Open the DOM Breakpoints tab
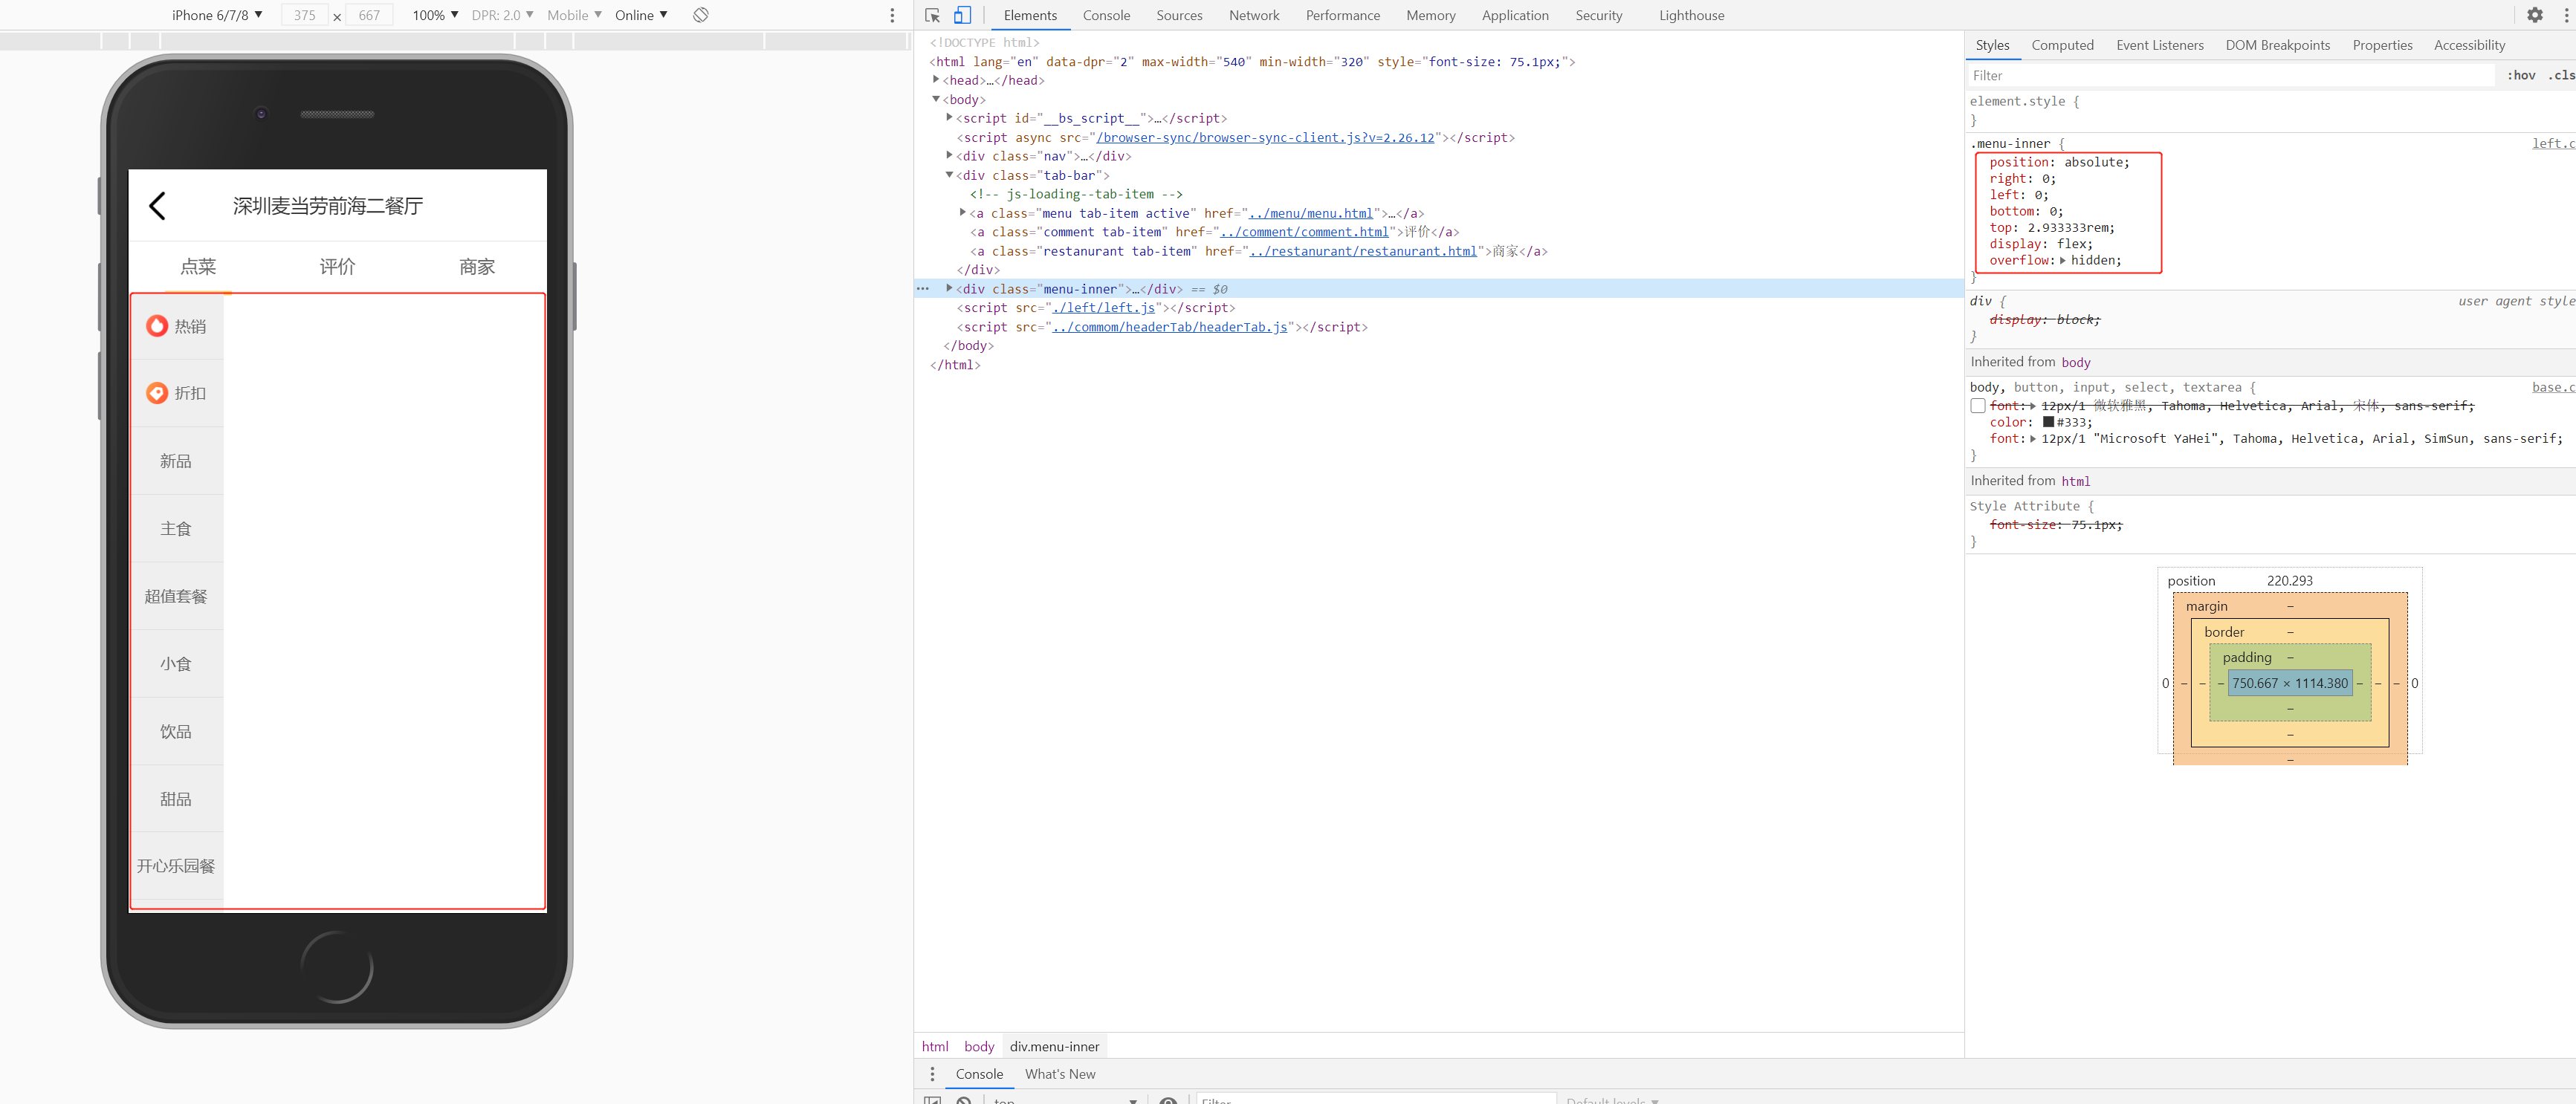2576x1104 pixels. tap(2277, 45)
